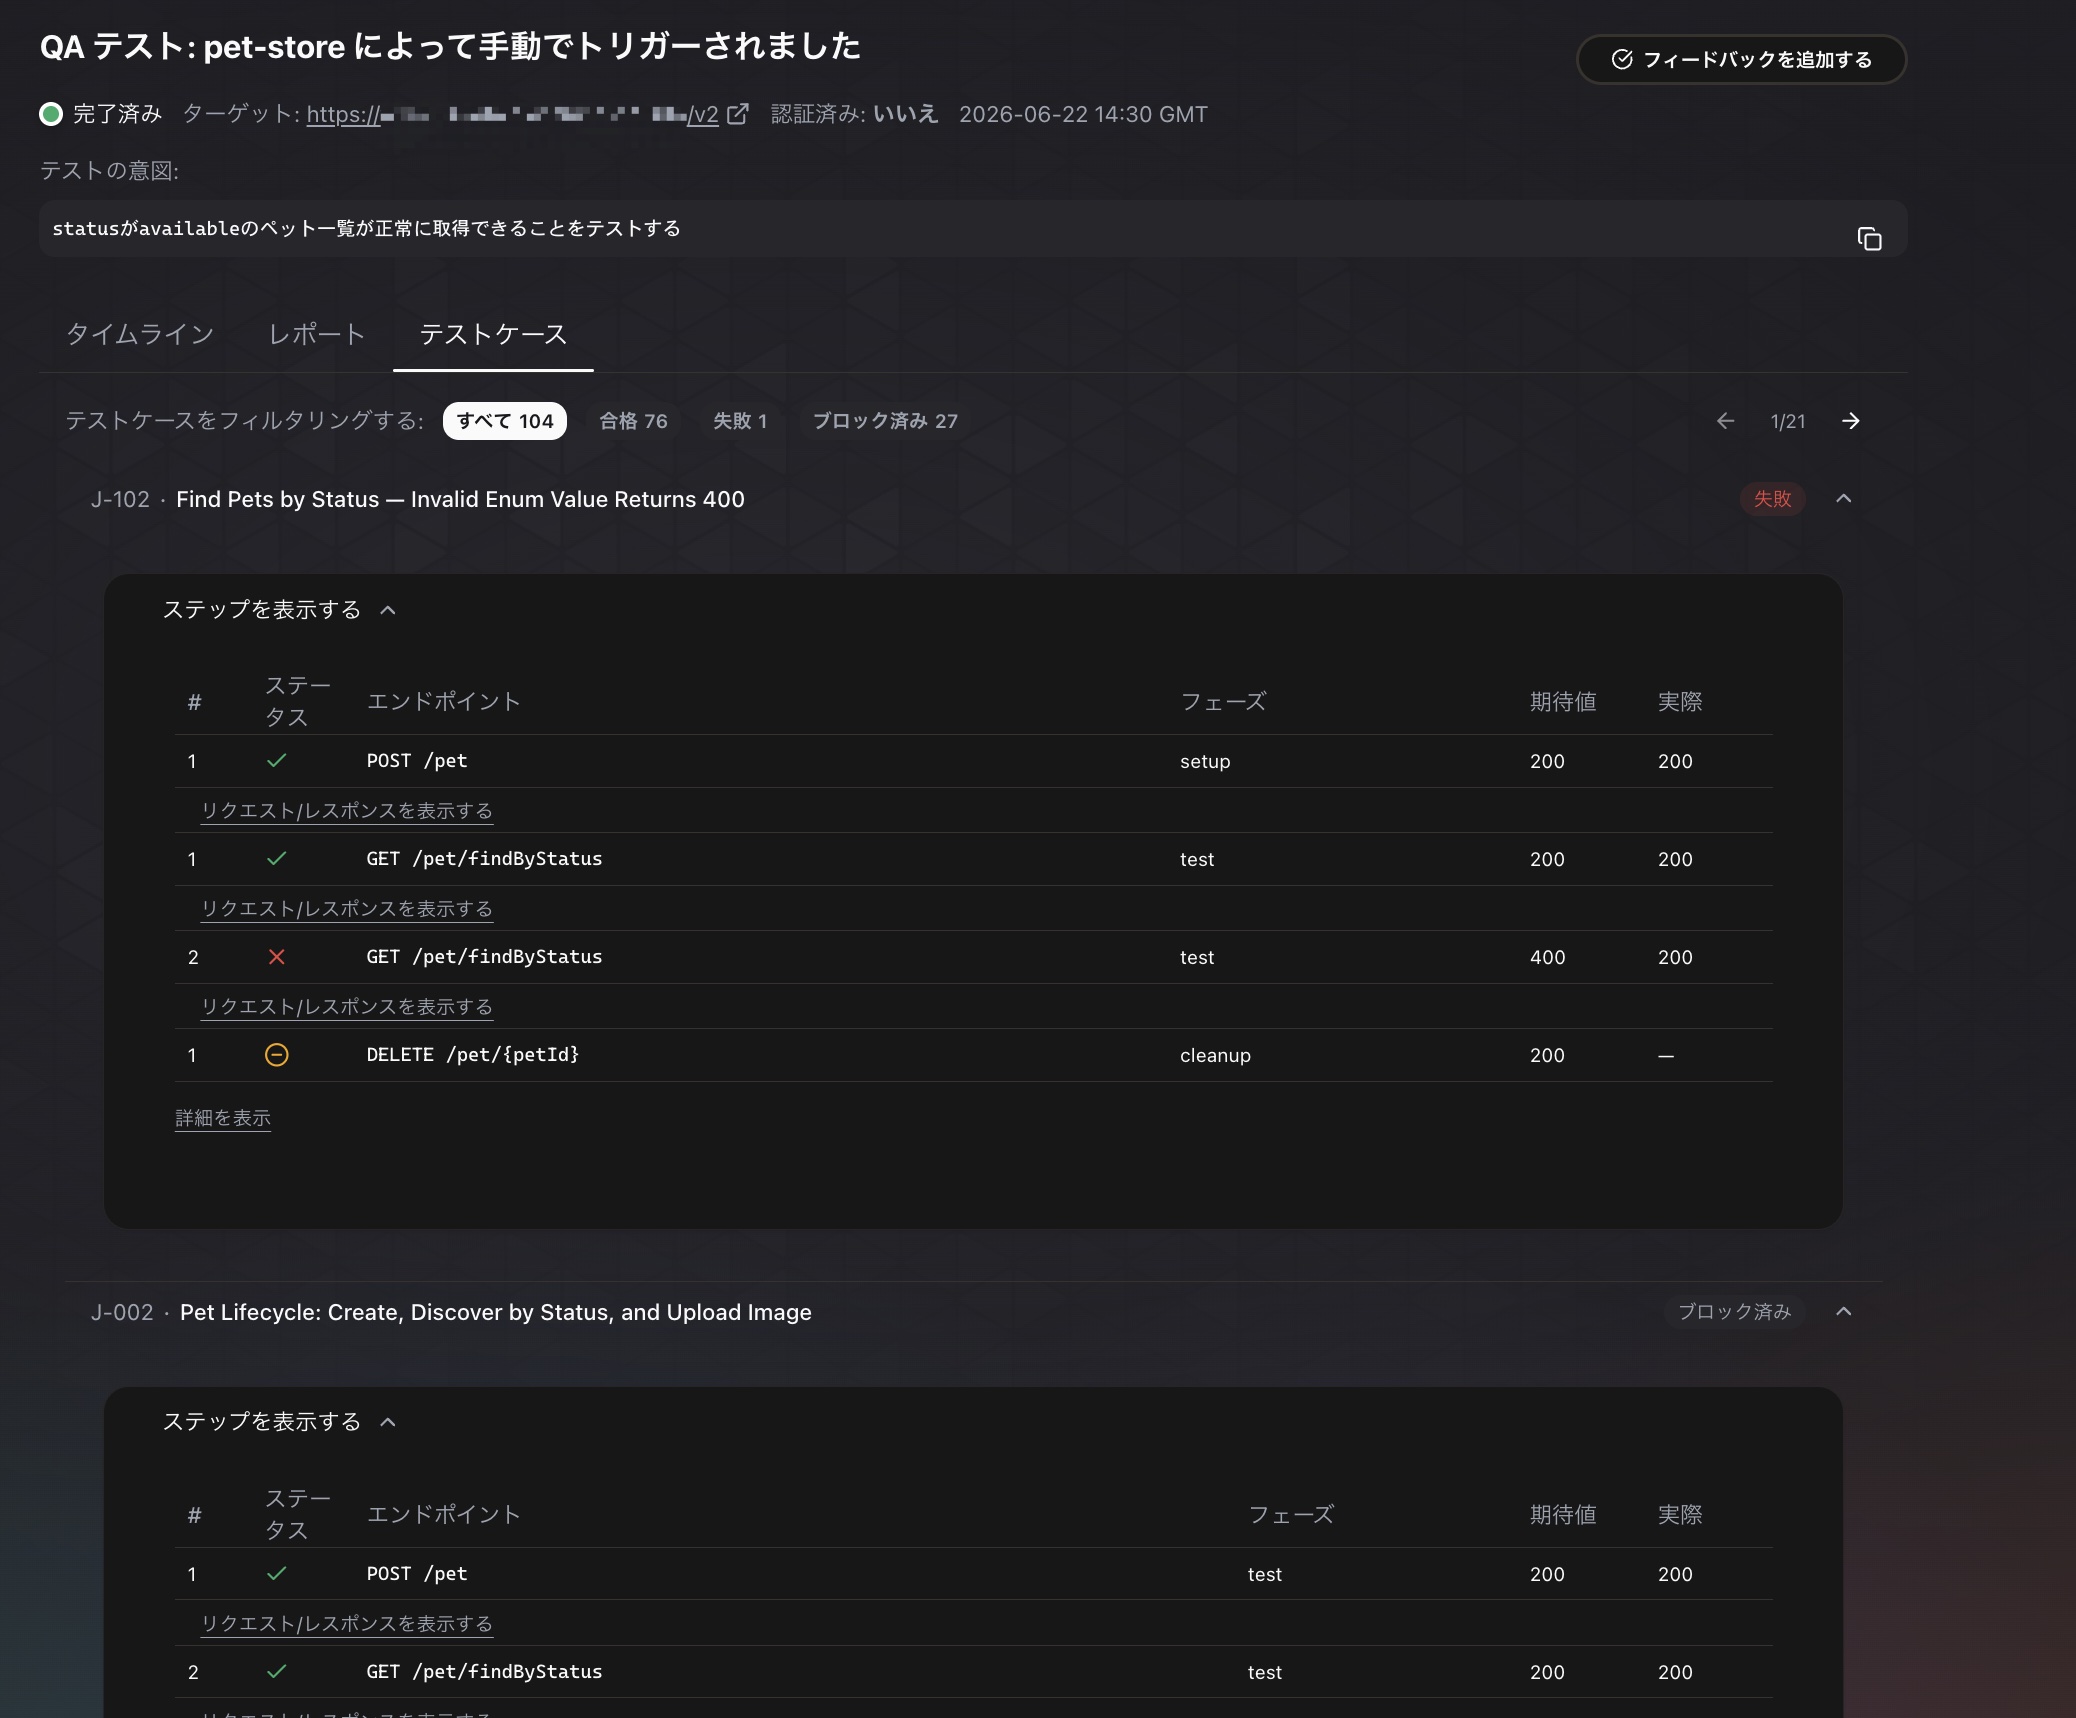Click the setup phase cell

(x=1205, y=761)
